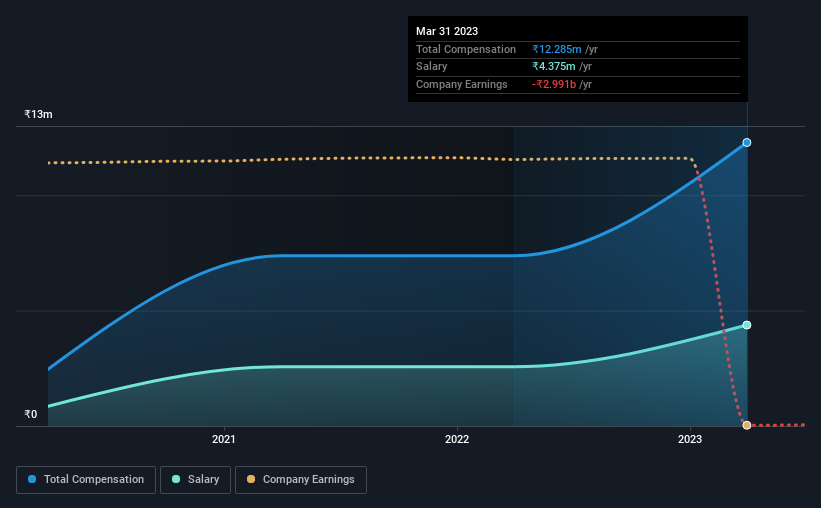
Task: Click the ₹13m y-axis label
Action: coord(38,114)
